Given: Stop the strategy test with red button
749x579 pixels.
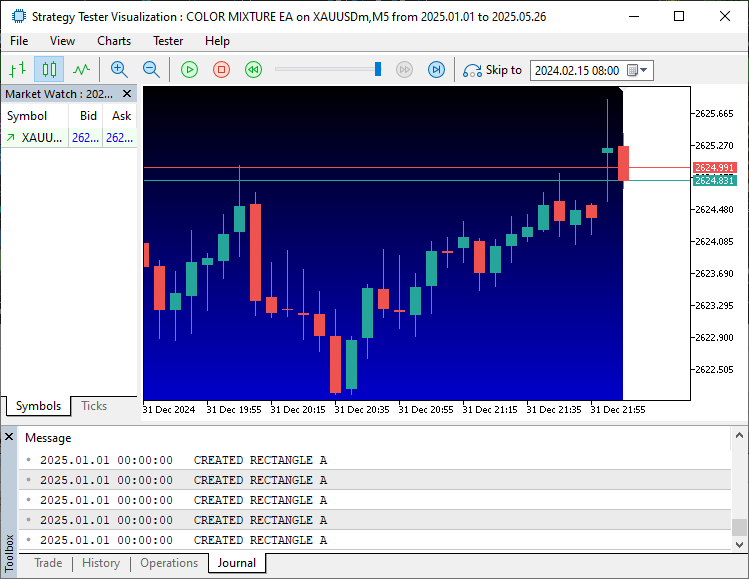Looking at the screenshot, I should (221, 70).
